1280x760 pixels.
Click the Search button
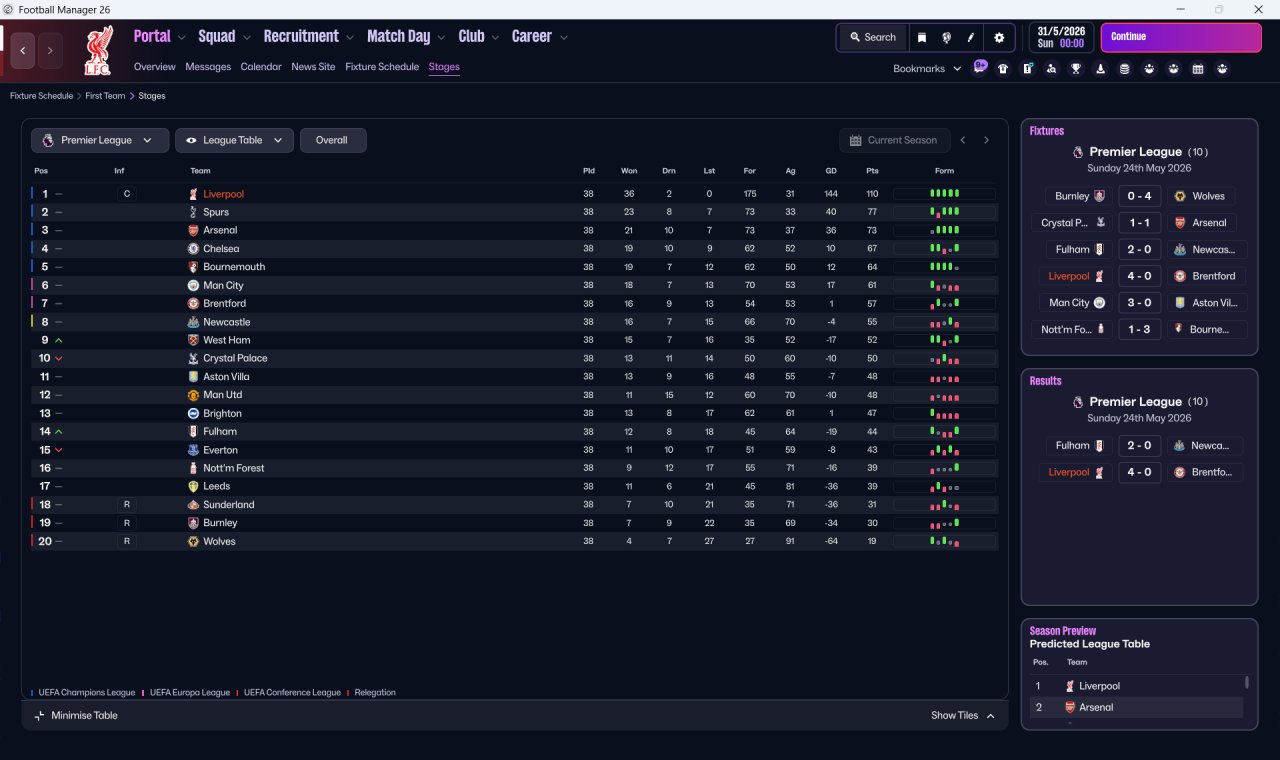(x=873, y=37)
